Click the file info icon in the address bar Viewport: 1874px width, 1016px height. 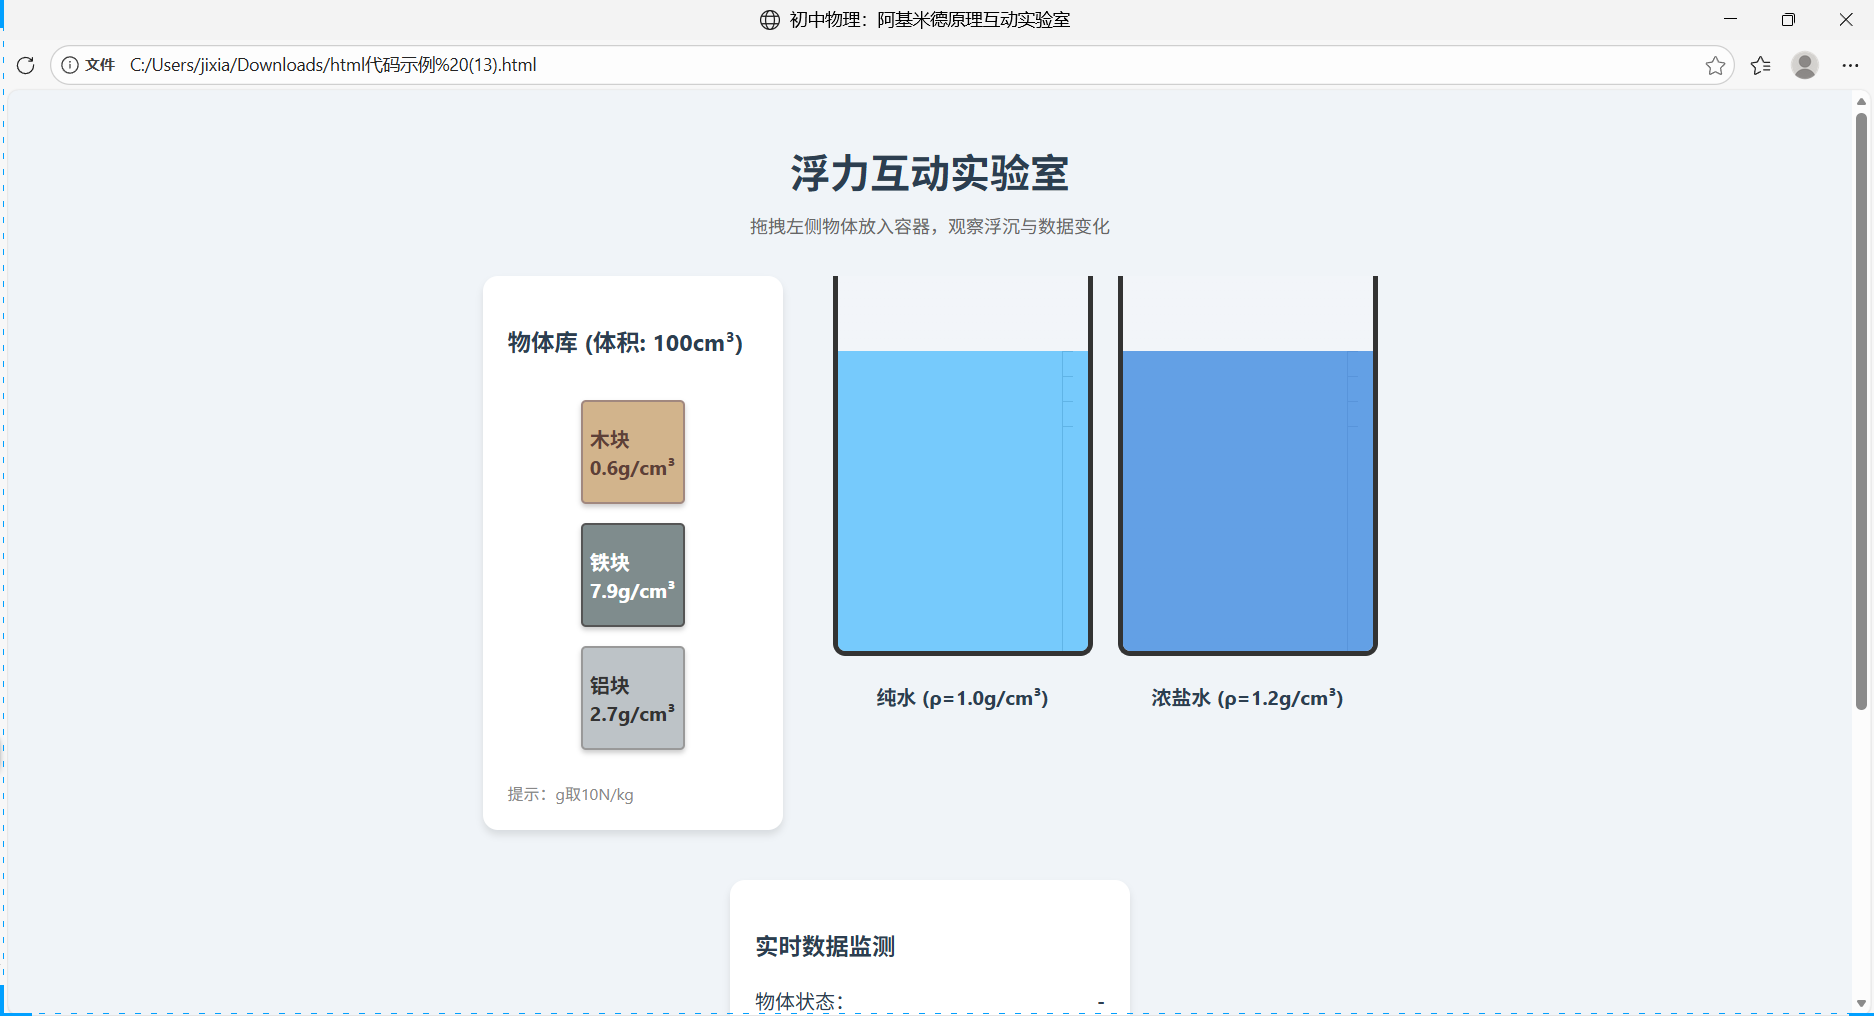[x=69, y=65]
